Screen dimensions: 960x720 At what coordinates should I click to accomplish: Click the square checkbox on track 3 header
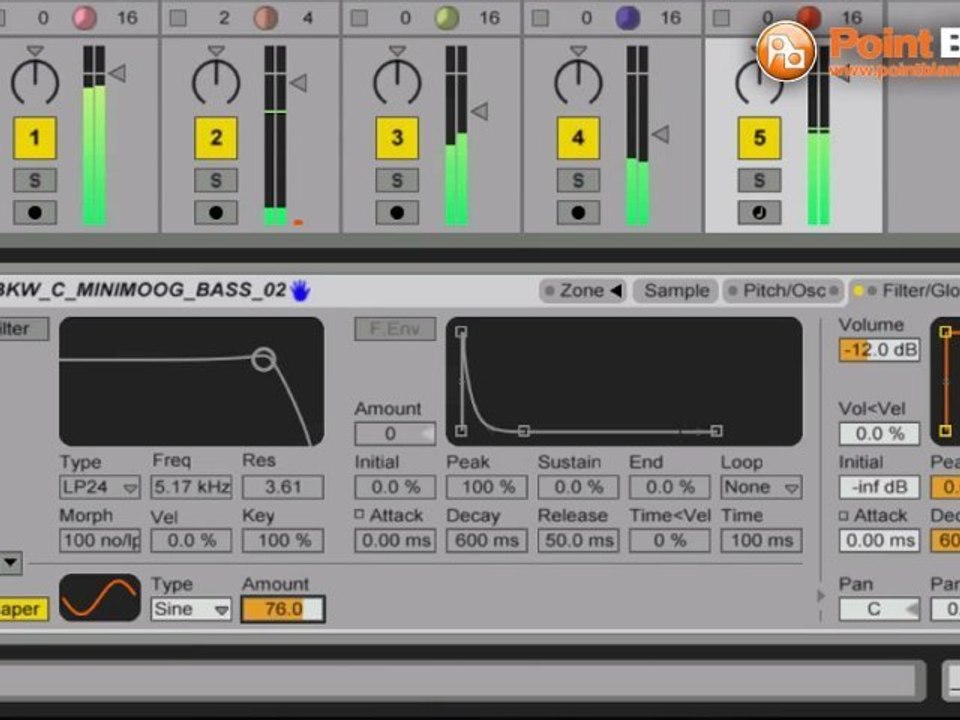pyautogui.click(x=359, y=18)
